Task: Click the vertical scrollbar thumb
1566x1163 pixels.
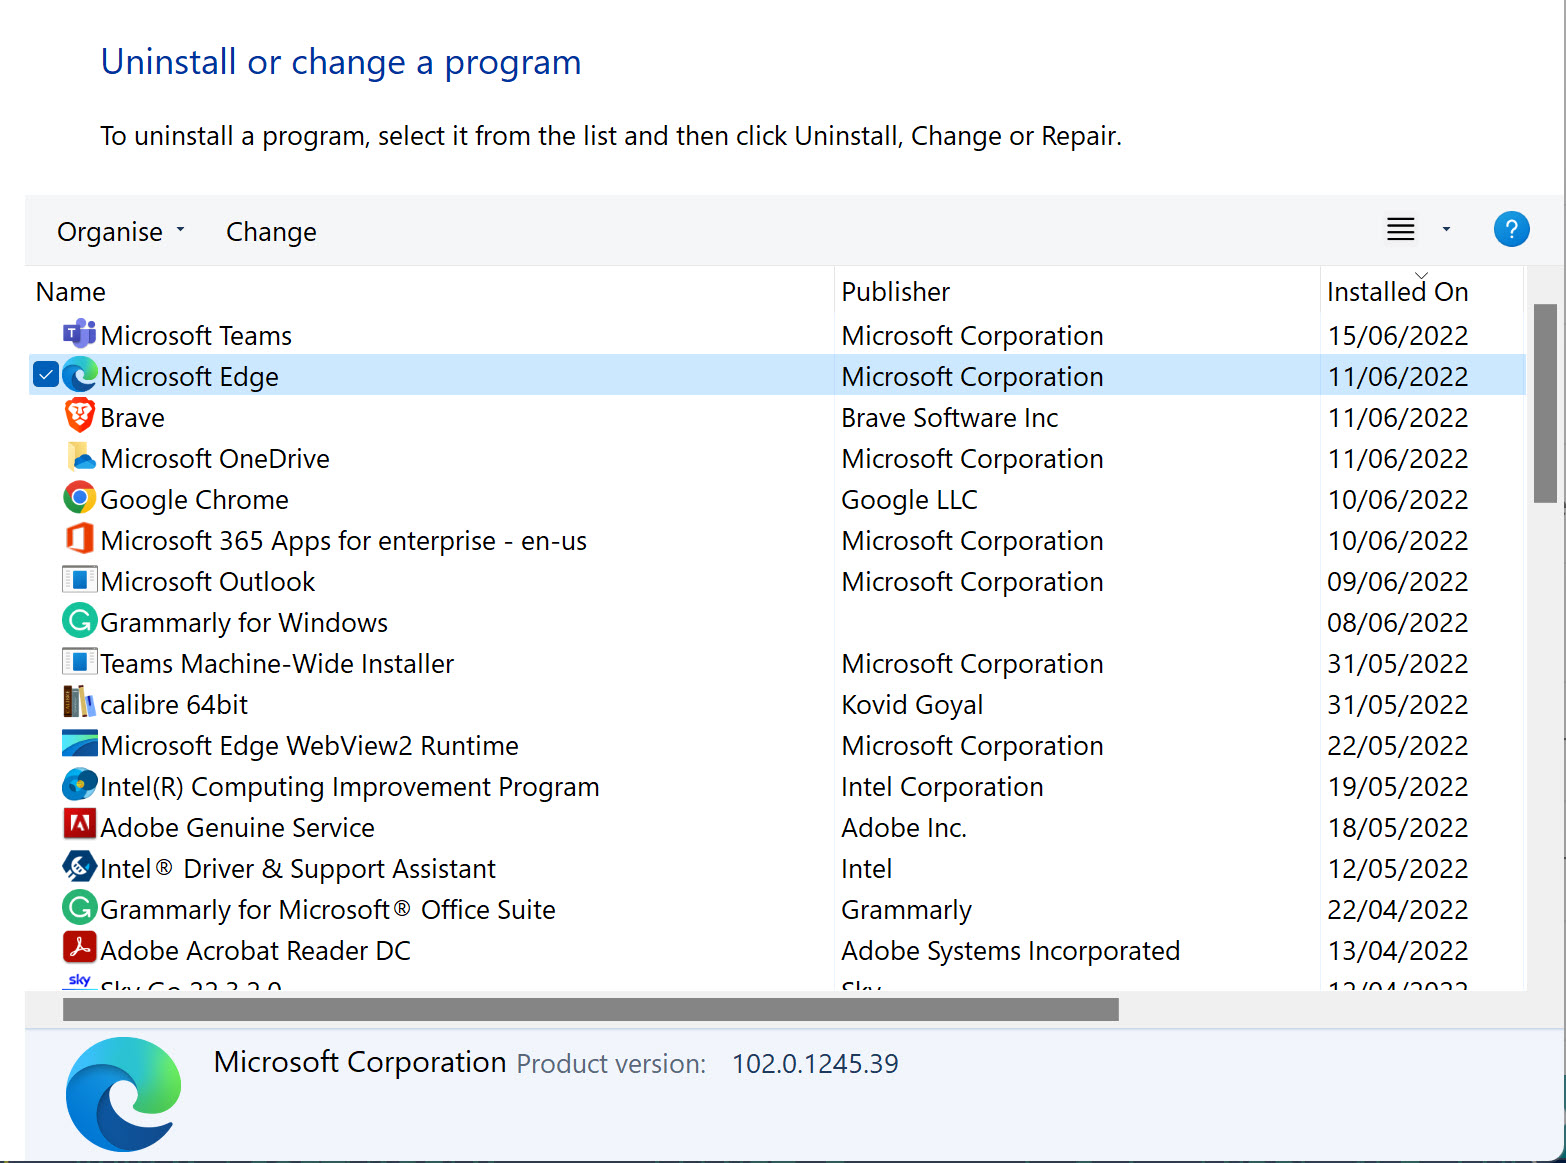Action: (1544, 402)
